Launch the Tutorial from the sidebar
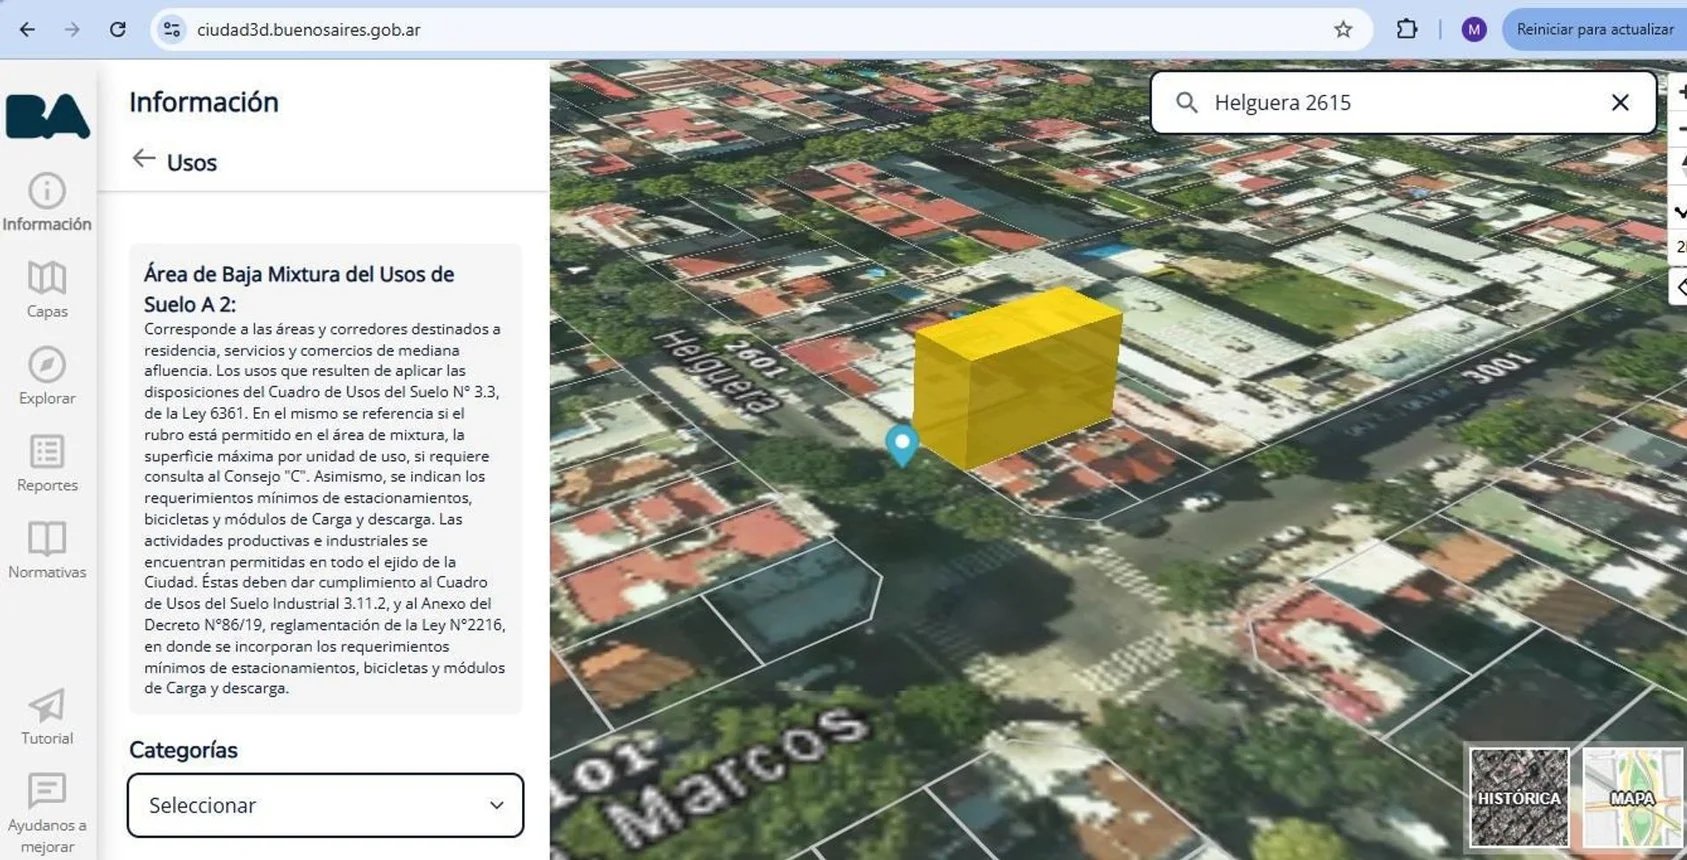Viewport: 1687px width, 860px height. 47,717
